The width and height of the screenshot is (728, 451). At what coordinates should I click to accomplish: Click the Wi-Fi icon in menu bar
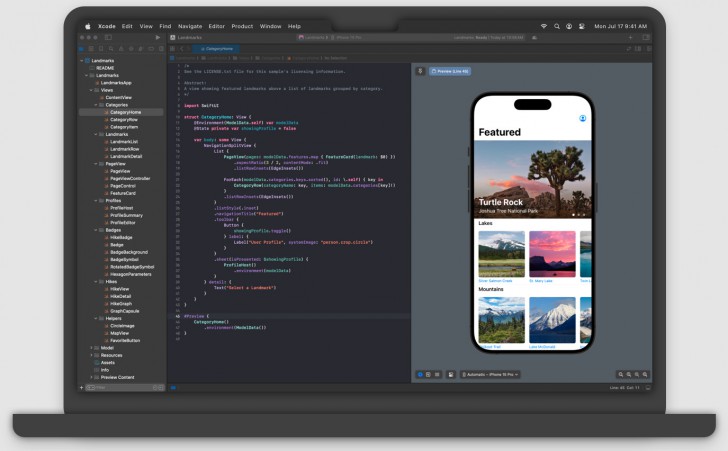point(544,26)
